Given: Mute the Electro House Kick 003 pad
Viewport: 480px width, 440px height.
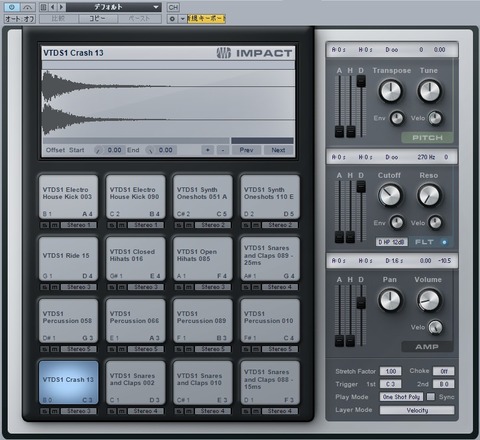Looking at the screenshot, I should coord(55,225).
